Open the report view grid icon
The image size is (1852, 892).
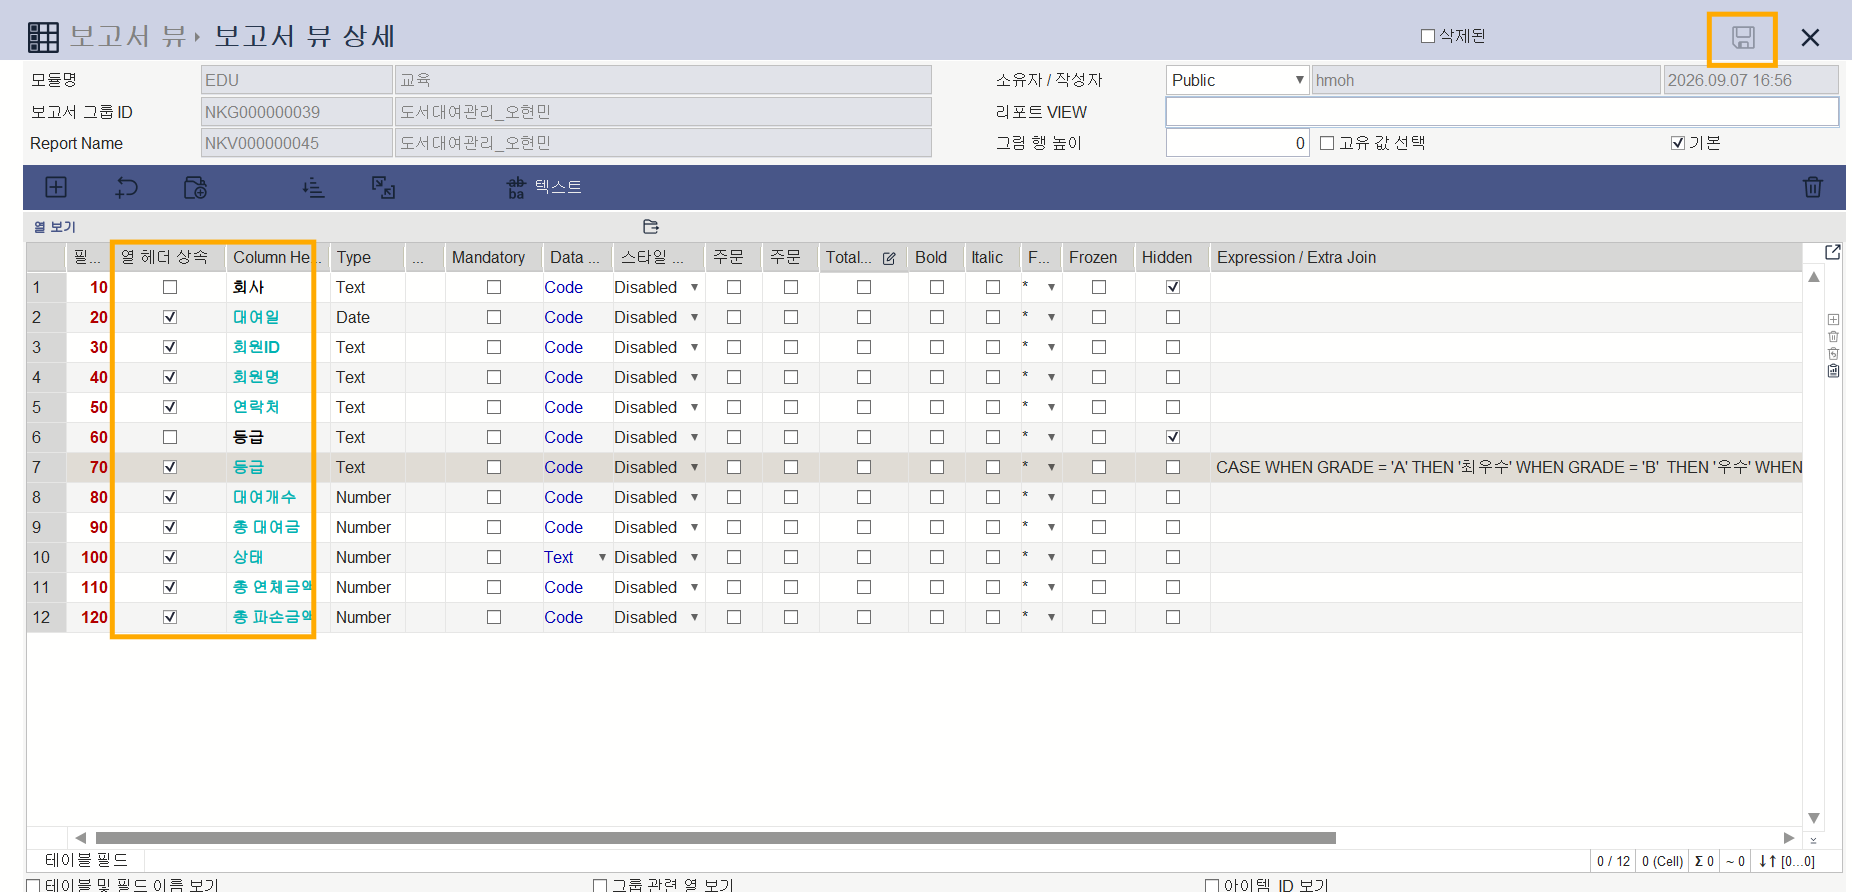[x=43, y=37]
